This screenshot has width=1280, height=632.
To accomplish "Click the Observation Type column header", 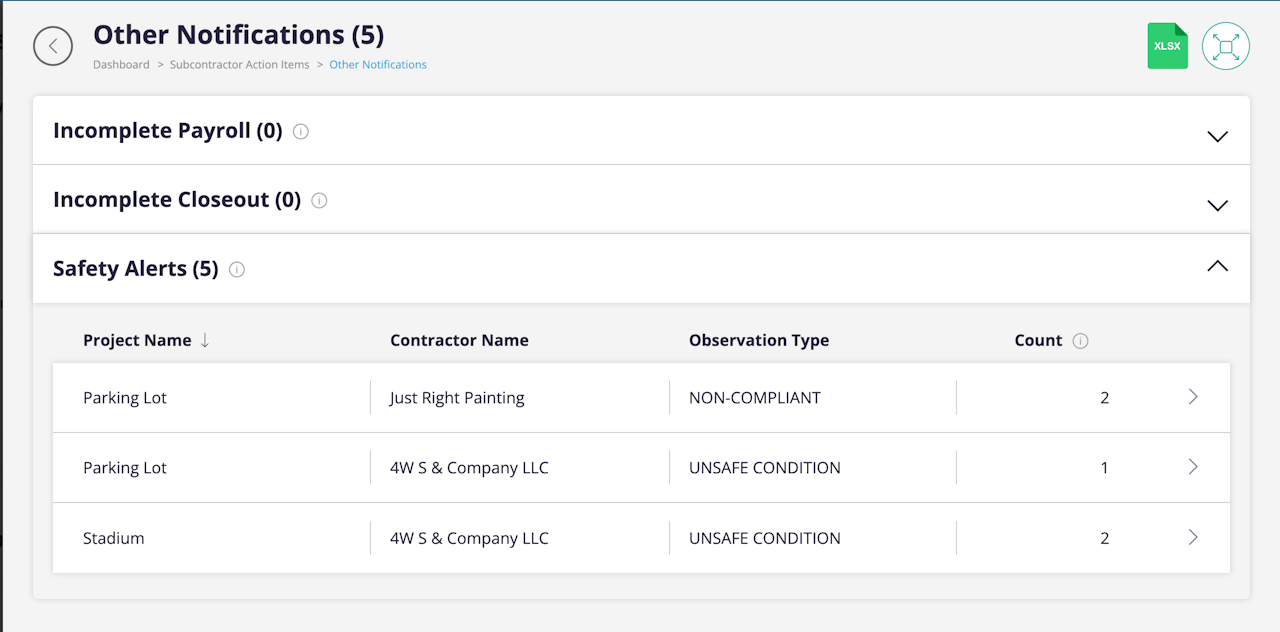I will [x=759, y=340].
